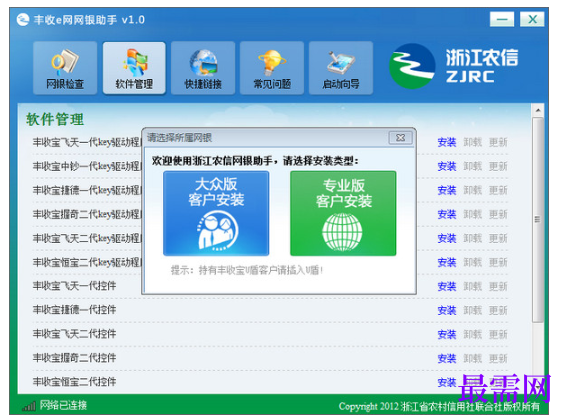Minimize the 丰收e网网银助手 window
This screenshot has width=570, height=420.
(x=502, y=19)
